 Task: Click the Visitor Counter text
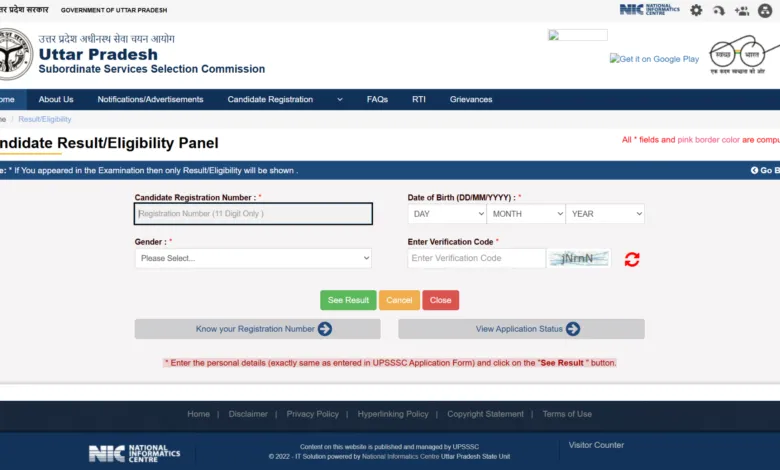tap(596, 445)
